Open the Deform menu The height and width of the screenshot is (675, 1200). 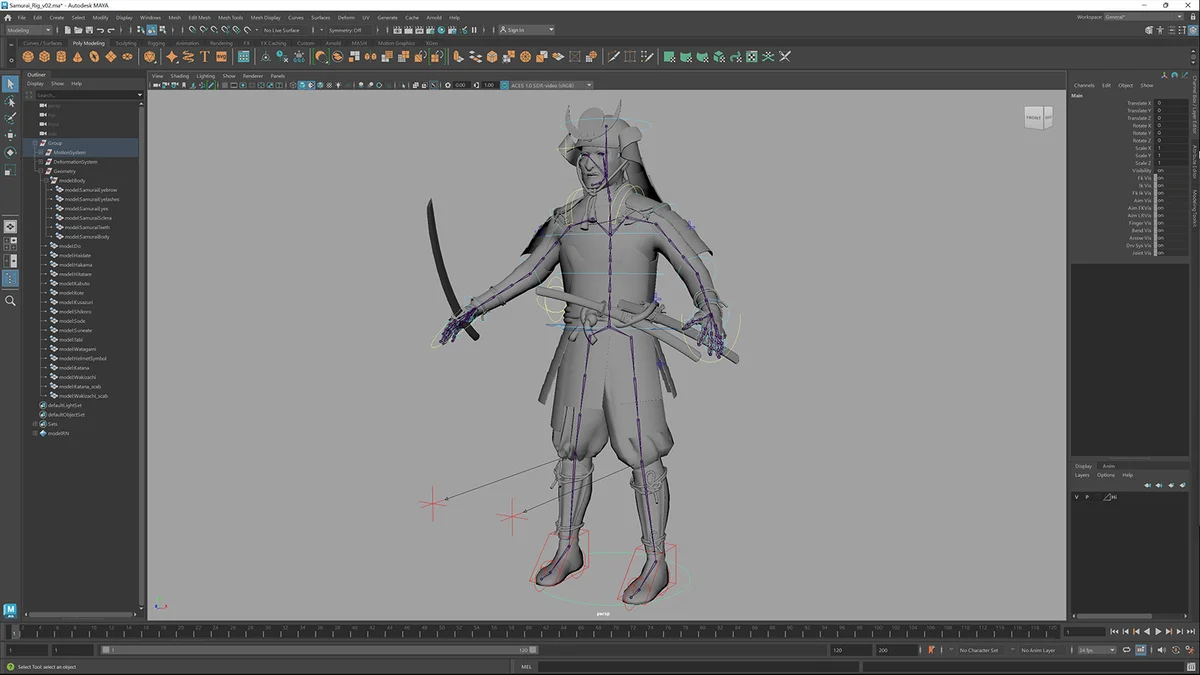346,17
